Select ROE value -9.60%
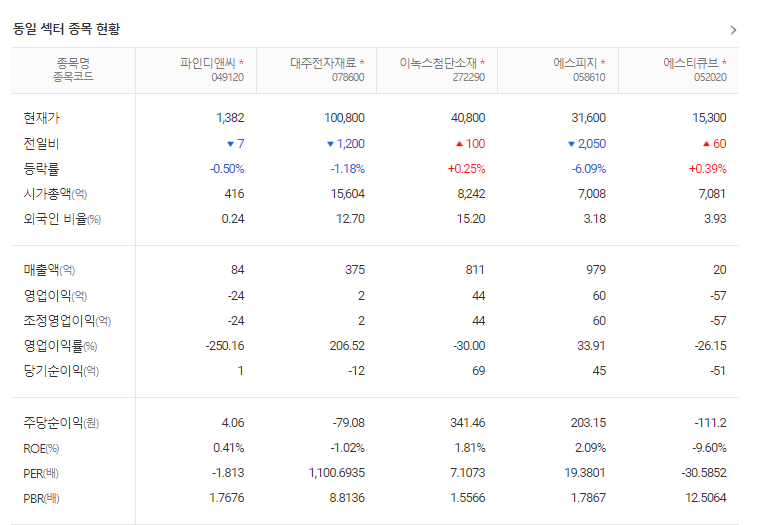This screenshot has height=525, width=757. point(709,448)
